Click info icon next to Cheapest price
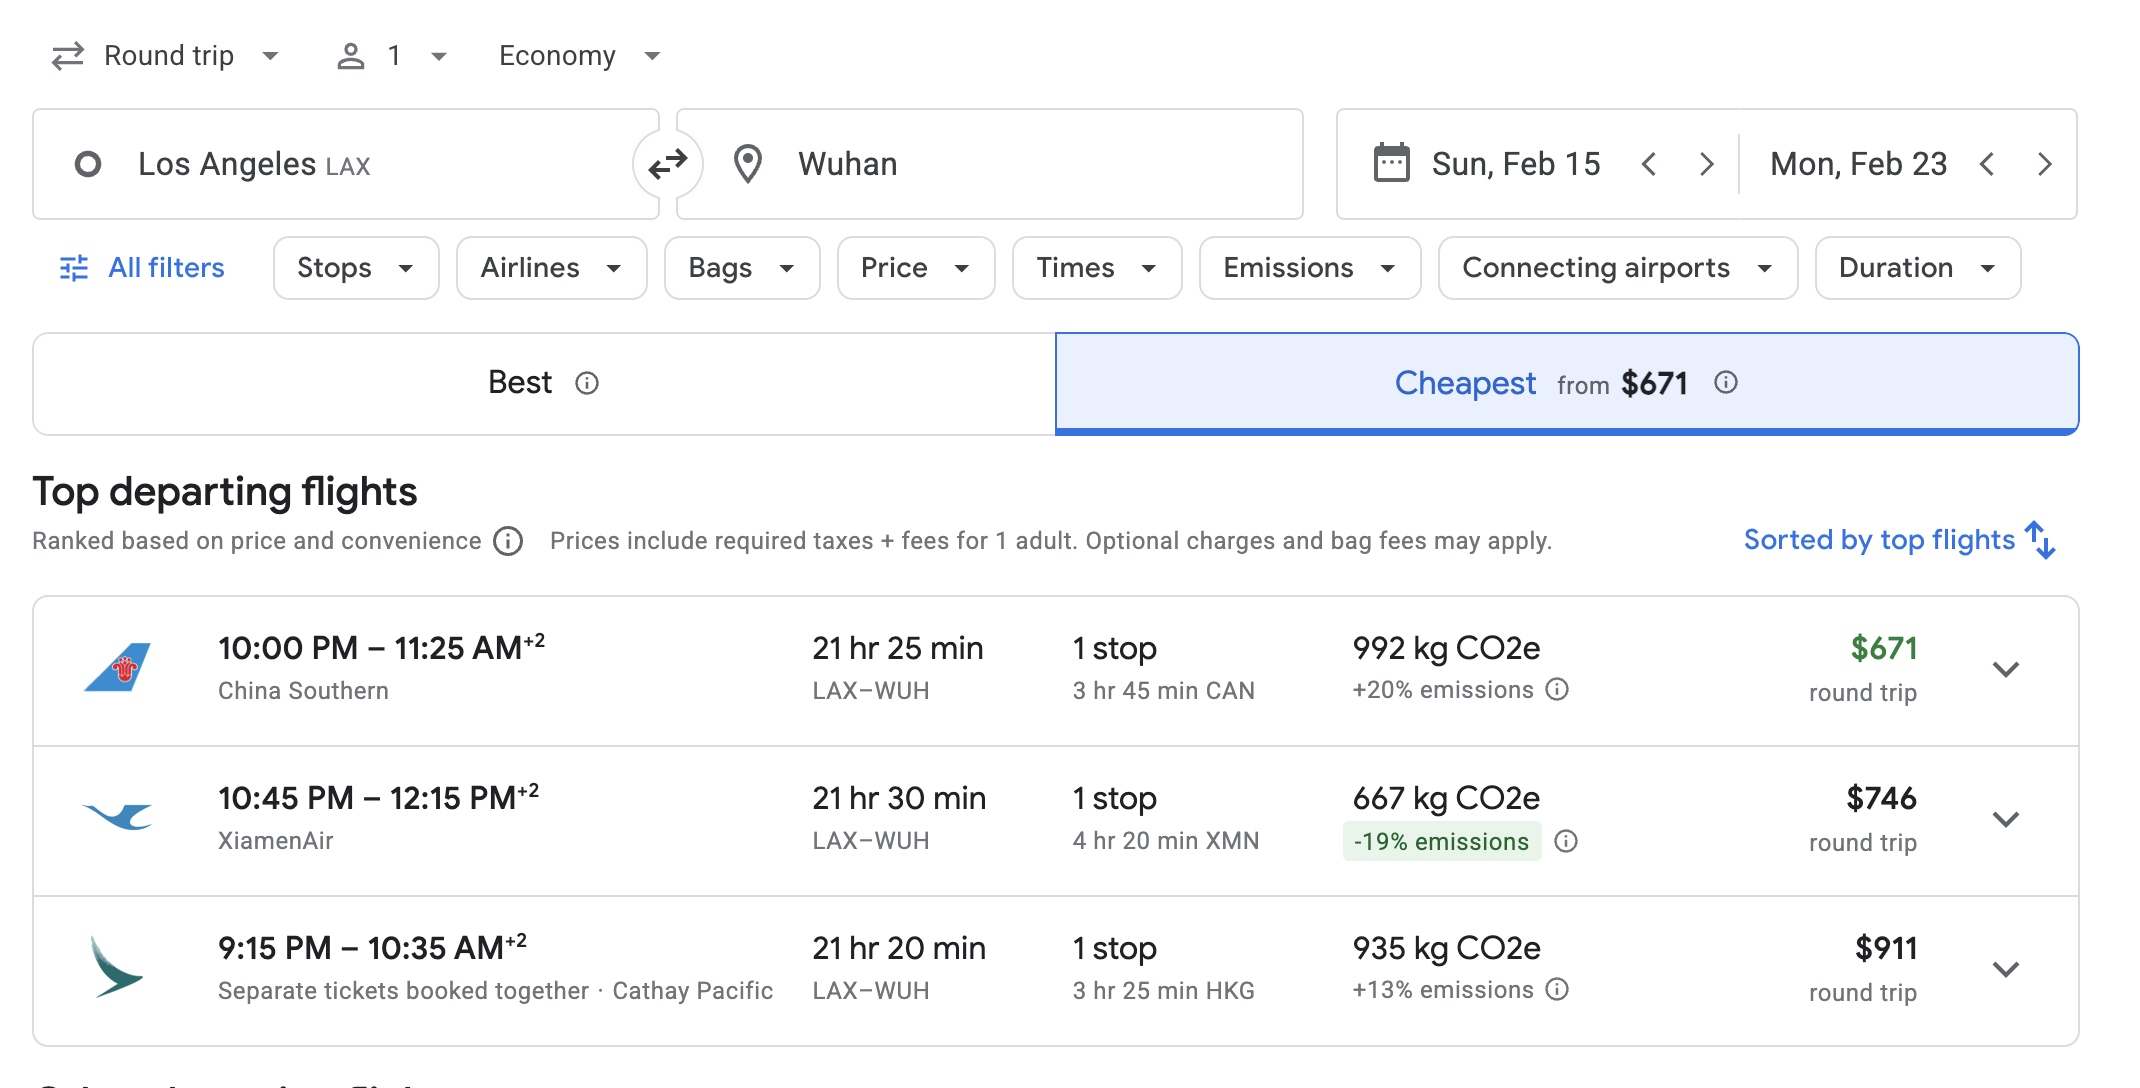 click(1726, 383)
